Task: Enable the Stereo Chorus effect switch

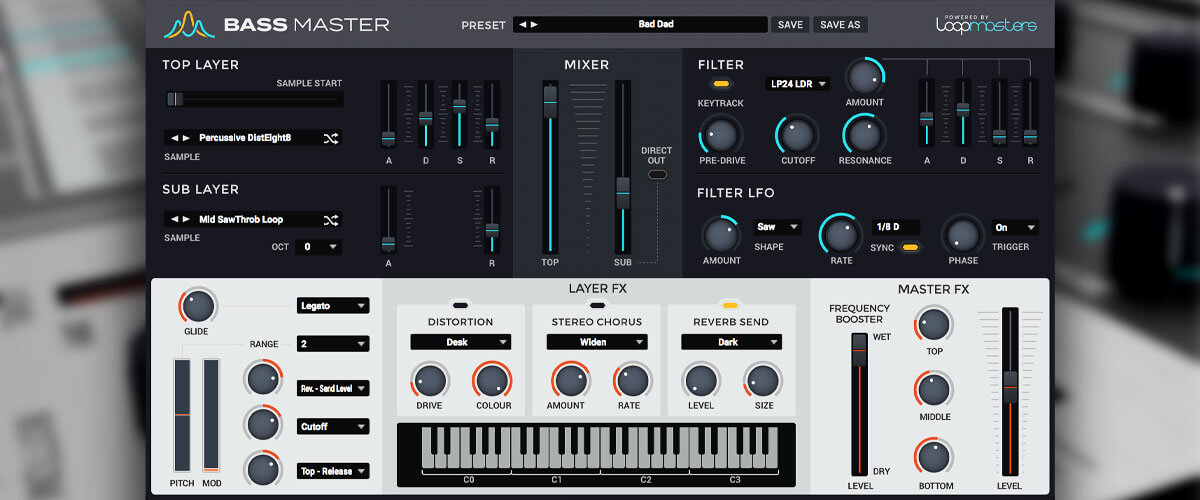Action: (x=597, y=304)
